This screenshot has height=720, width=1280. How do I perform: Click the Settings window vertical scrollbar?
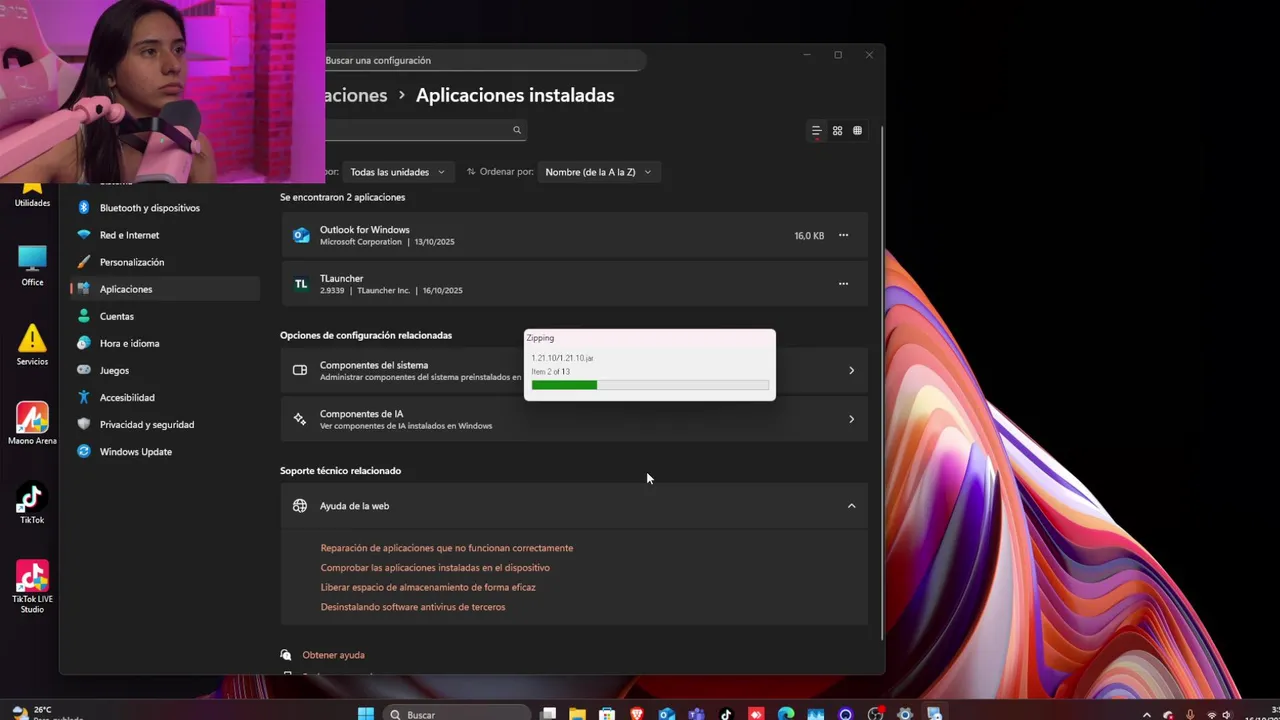881,385
